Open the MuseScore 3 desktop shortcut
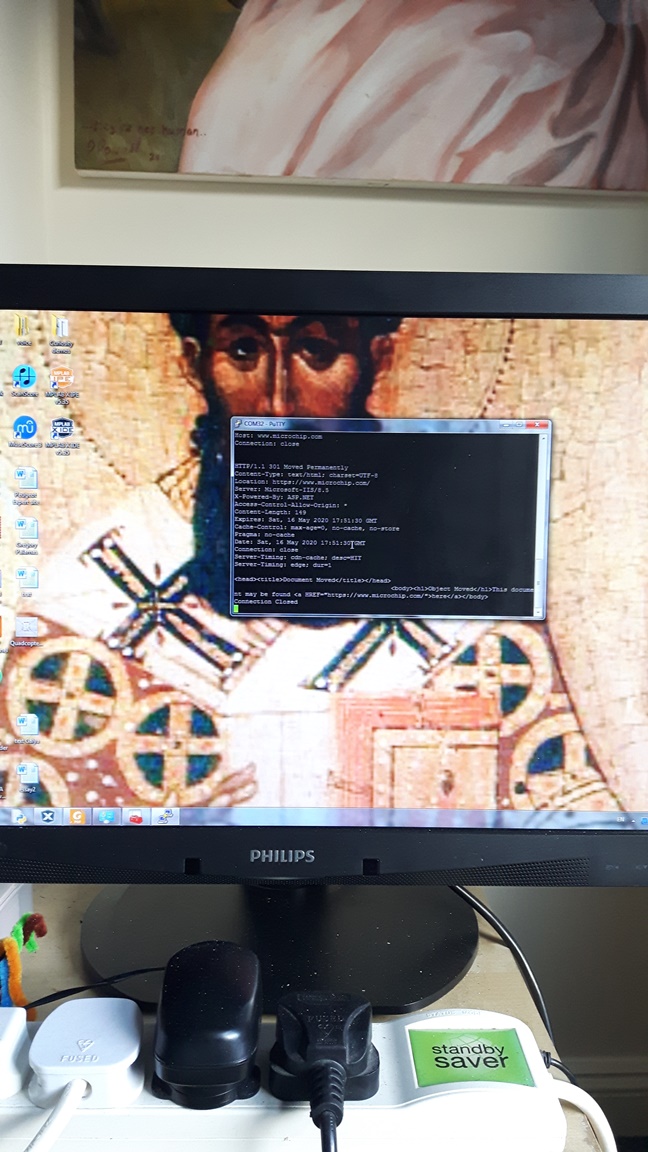This screenshot has height=1152, width=648. pos(24,431)
